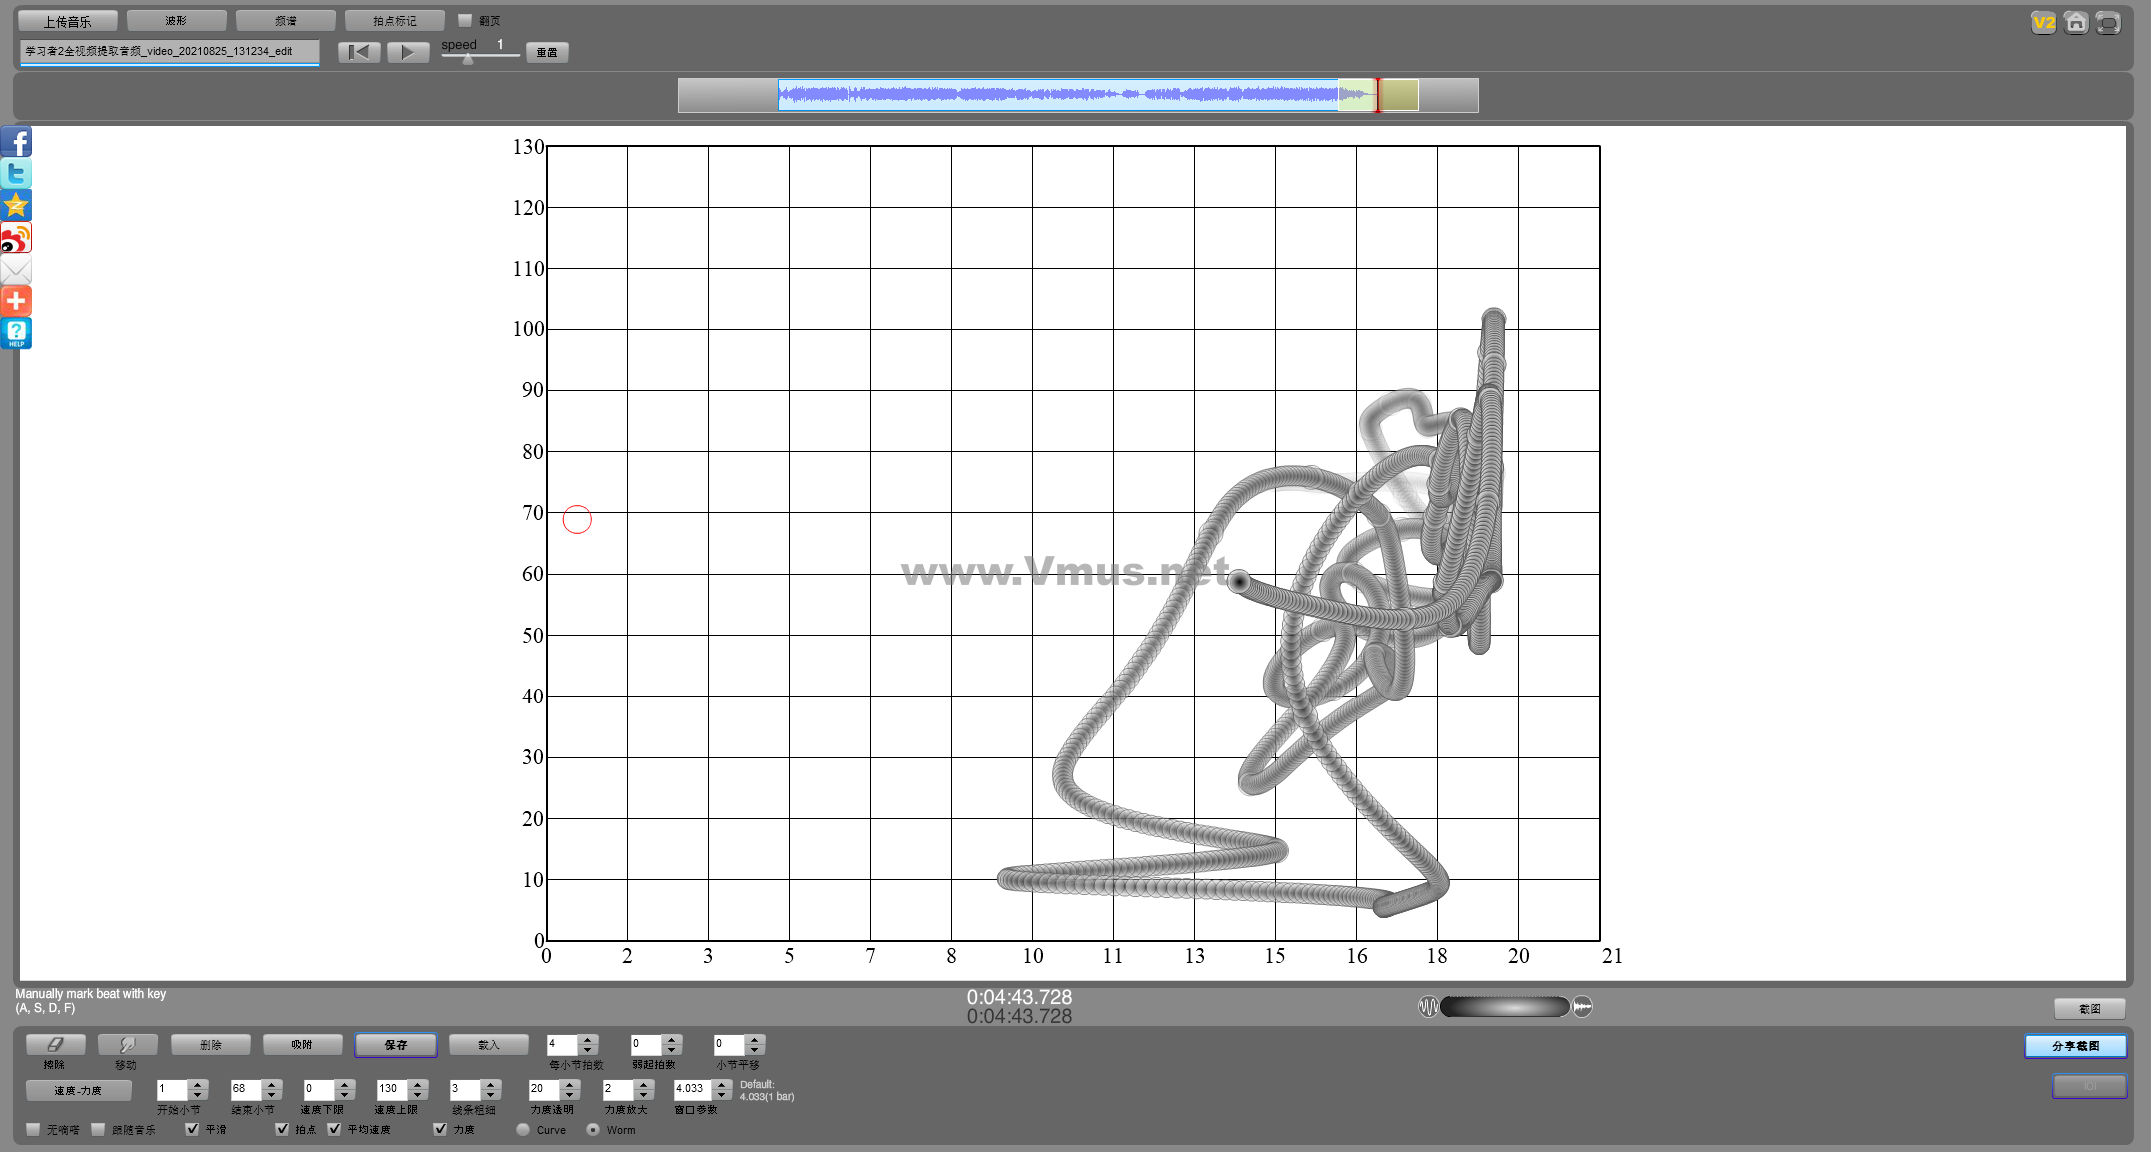Click the Facebook share icon
2151x1152 pixels.
(x=16, y=142)
